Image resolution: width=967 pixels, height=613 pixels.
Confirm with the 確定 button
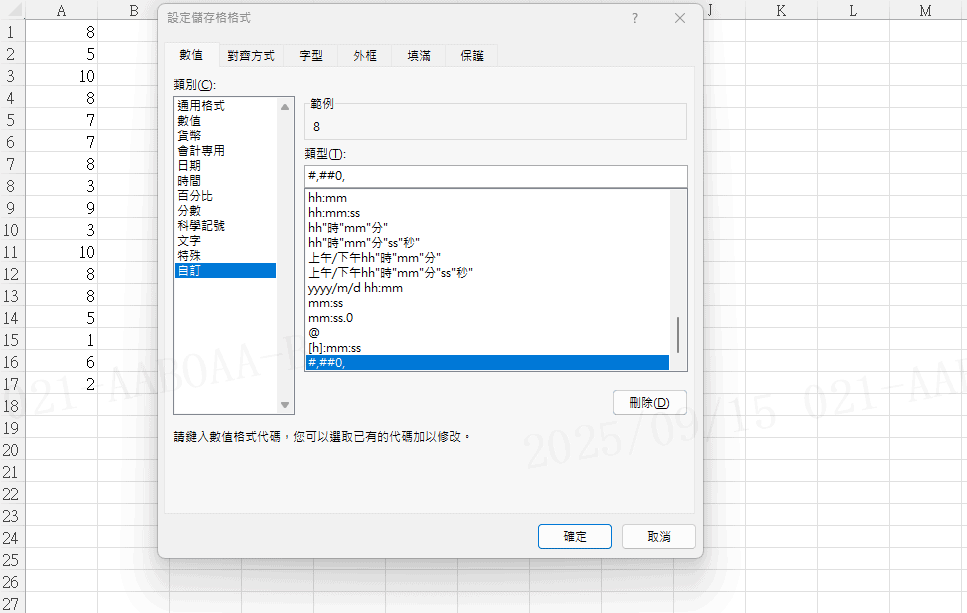(x=575, y=536)
